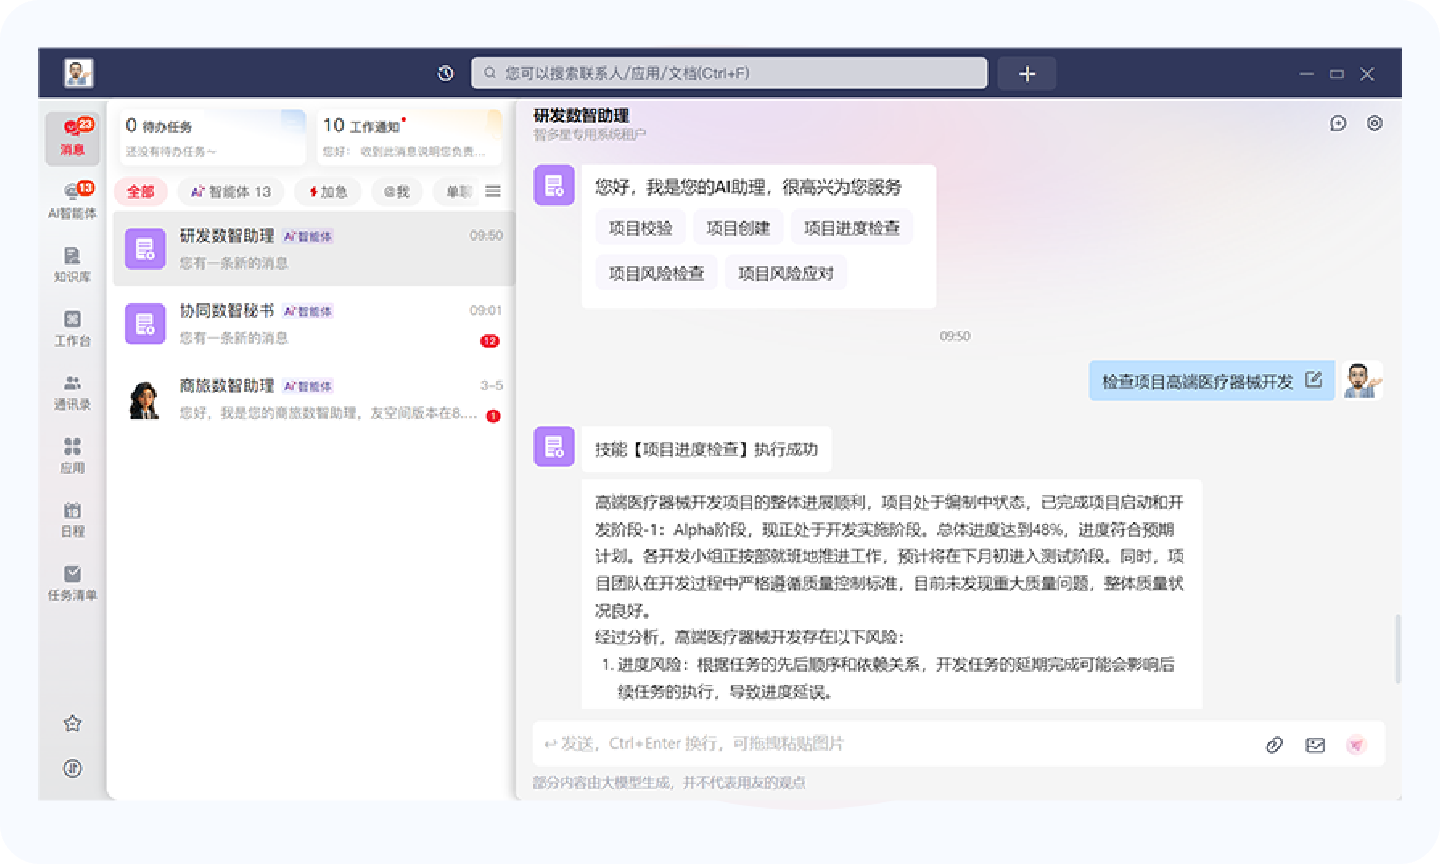
Task: Select the 加急 urgent filter tab
Action: [328, 191]
